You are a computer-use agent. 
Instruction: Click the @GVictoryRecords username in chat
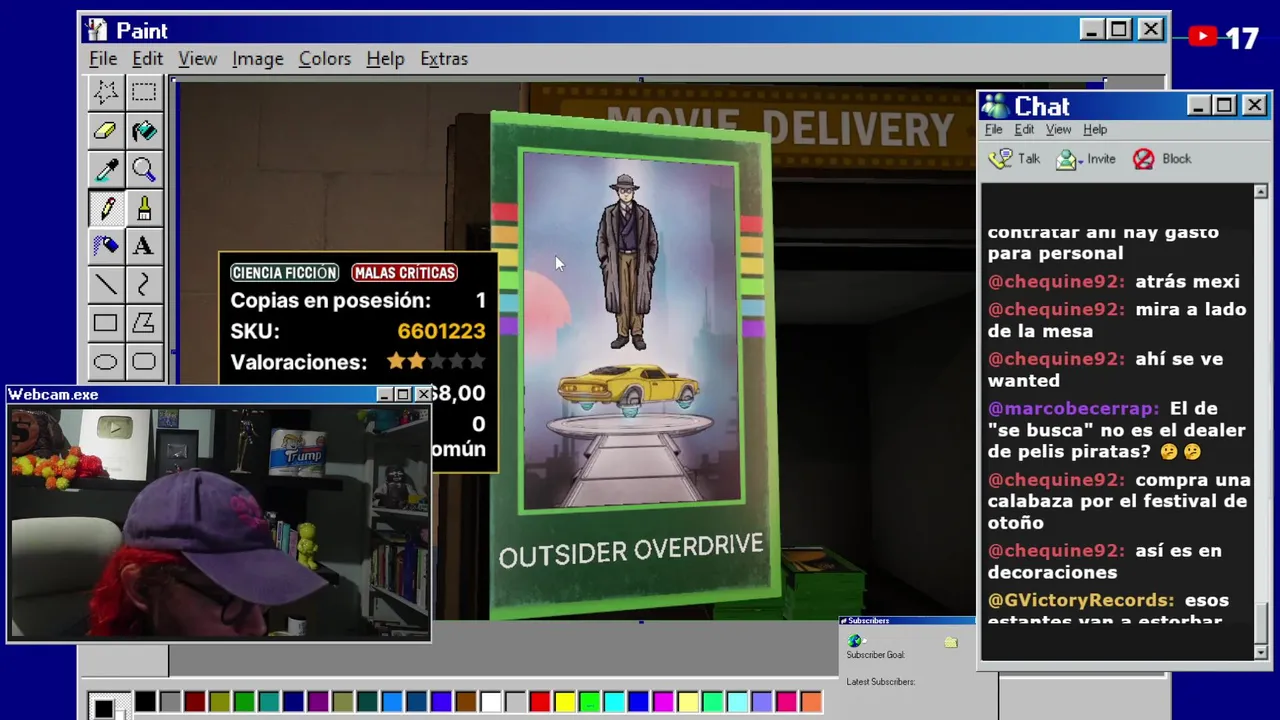click(1080, 600)
